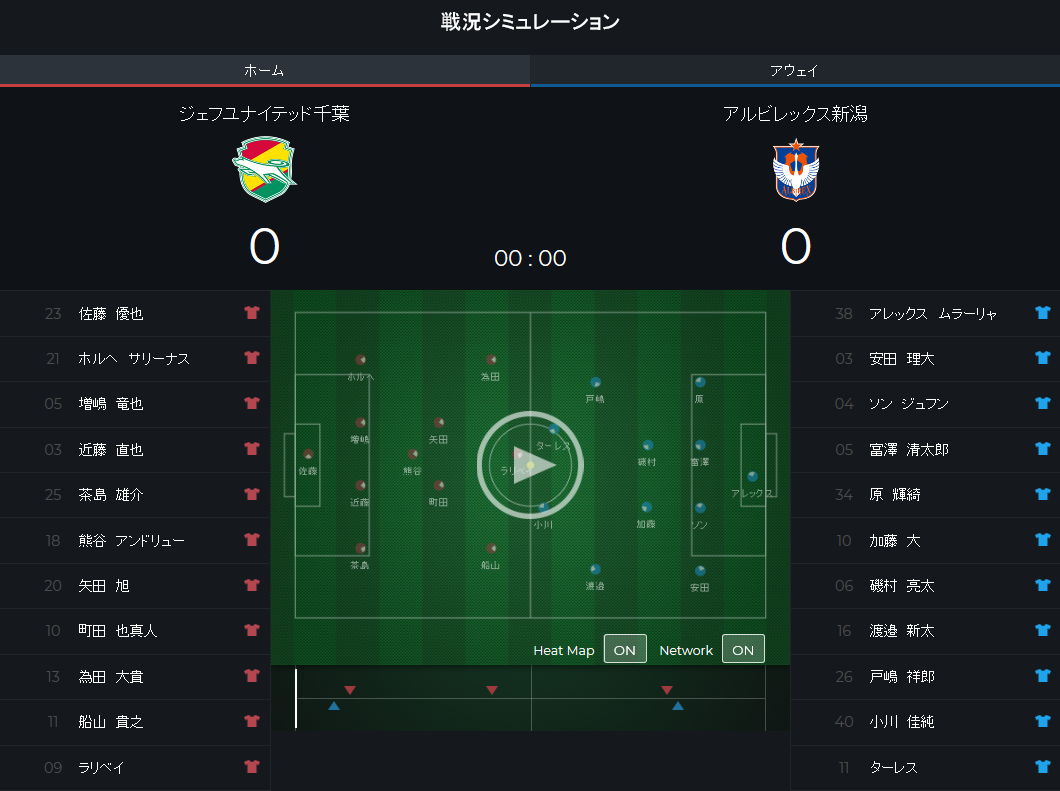This screenshot has width=1060, height=791.
Task: Toggle the Heat Map ON button
Action: pyautogui.click(x=625, y=649)
